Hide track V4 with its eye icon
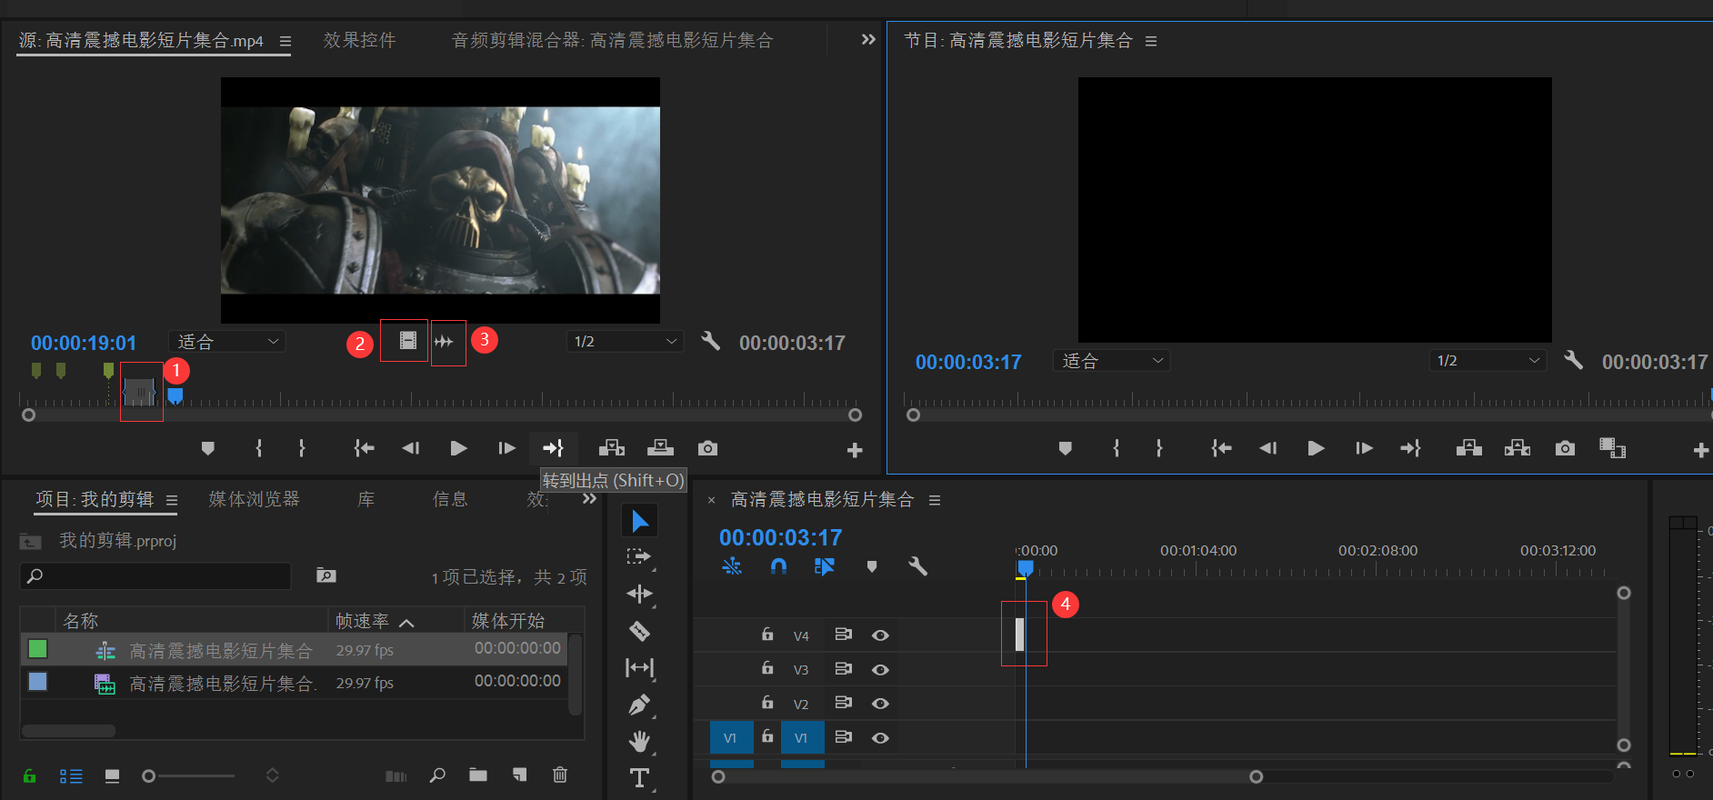The image size is (1713, 800). 880,635
